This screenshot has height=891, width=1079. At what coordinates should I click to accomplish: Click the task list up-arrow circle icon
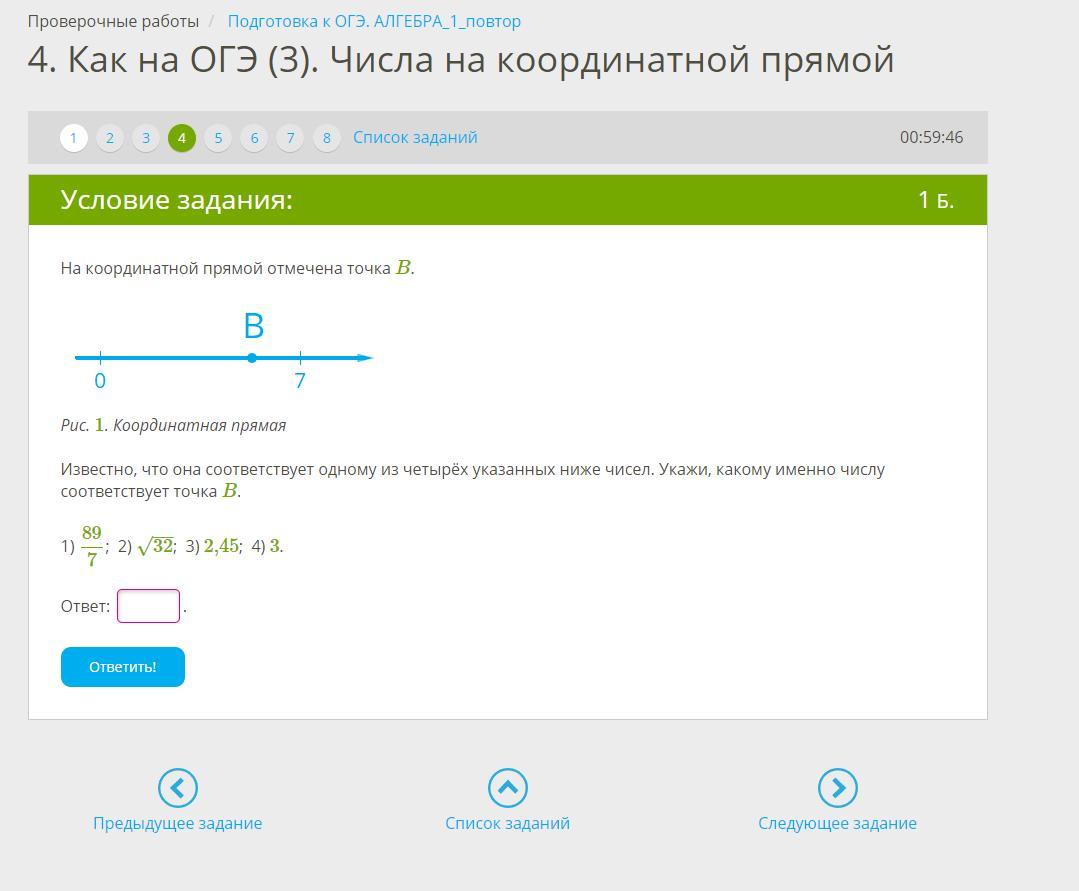(507, 788)
